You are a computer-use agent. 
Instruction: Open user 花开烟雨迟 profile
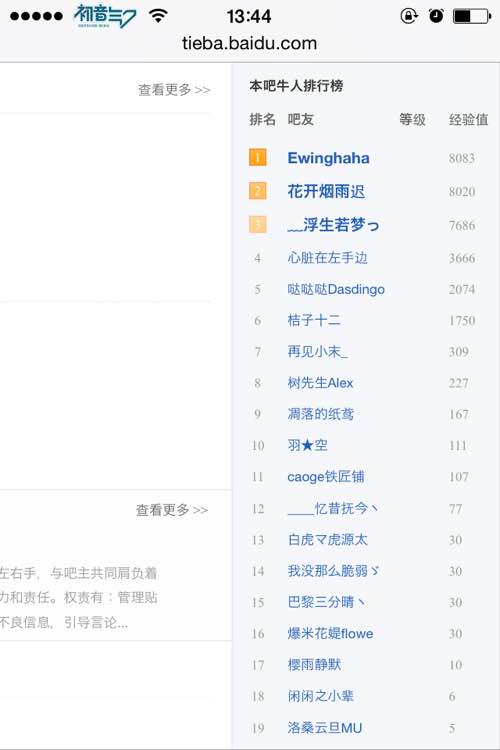coord(326,191)
